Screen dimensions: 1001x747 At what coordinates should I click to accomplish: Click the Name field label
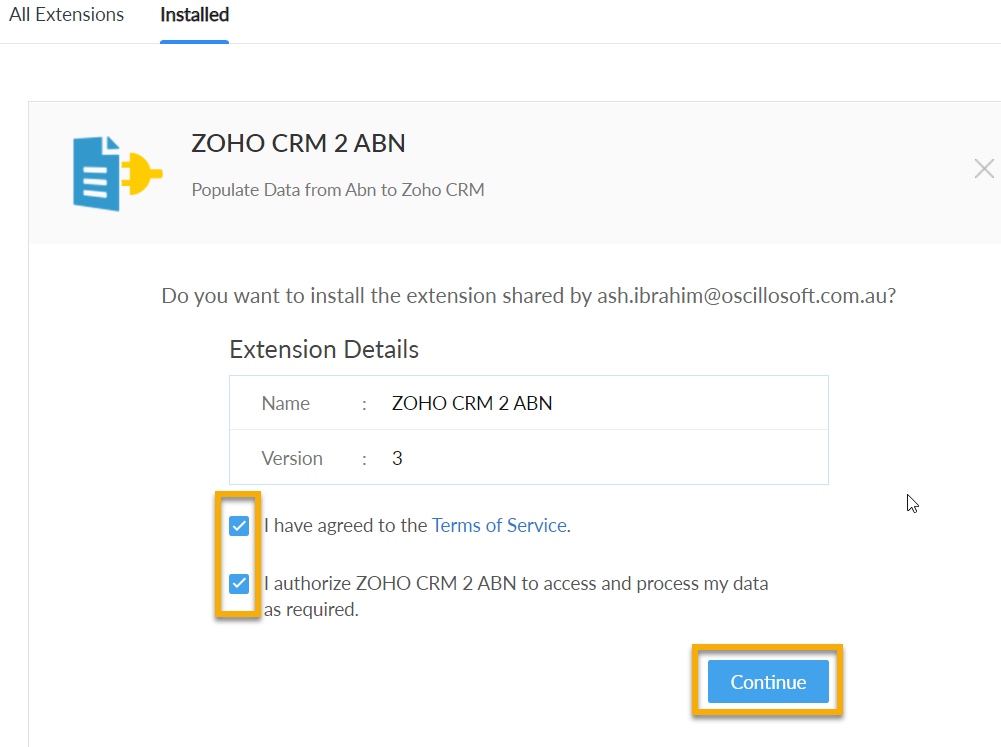[x=285, y=403]
